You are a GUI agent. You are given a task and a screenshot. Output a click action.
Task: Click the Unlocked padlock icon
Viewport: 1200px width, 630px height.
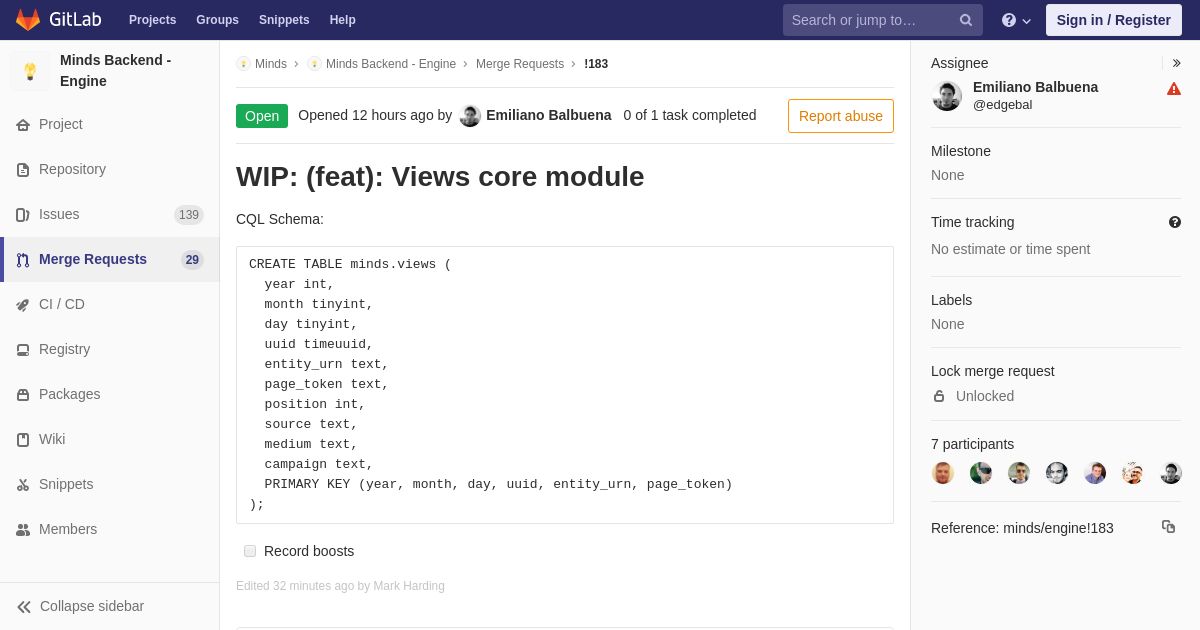pos(939,396)
